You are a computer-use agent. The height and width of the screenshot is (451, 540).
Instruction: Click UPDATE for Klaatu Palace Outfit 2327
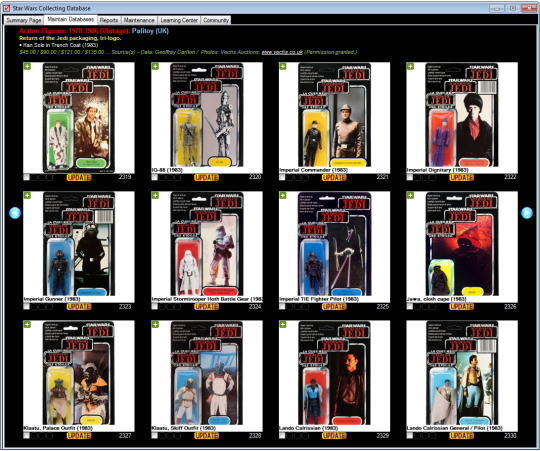click(79, 436)
